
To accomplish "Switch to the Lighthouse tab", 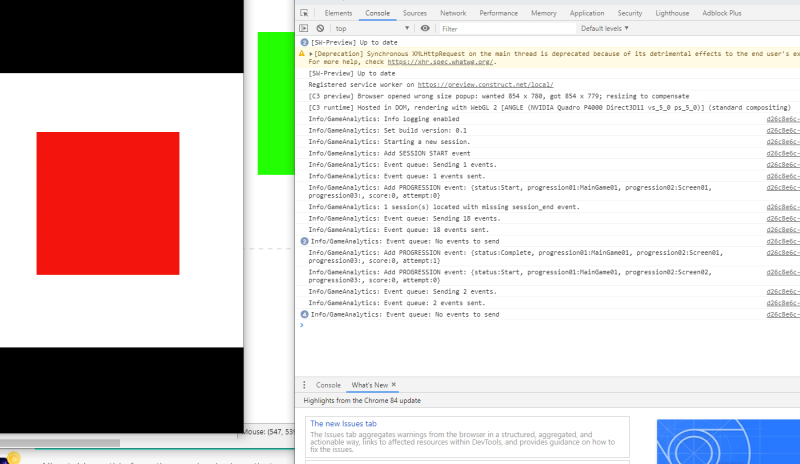I will 672,13.
